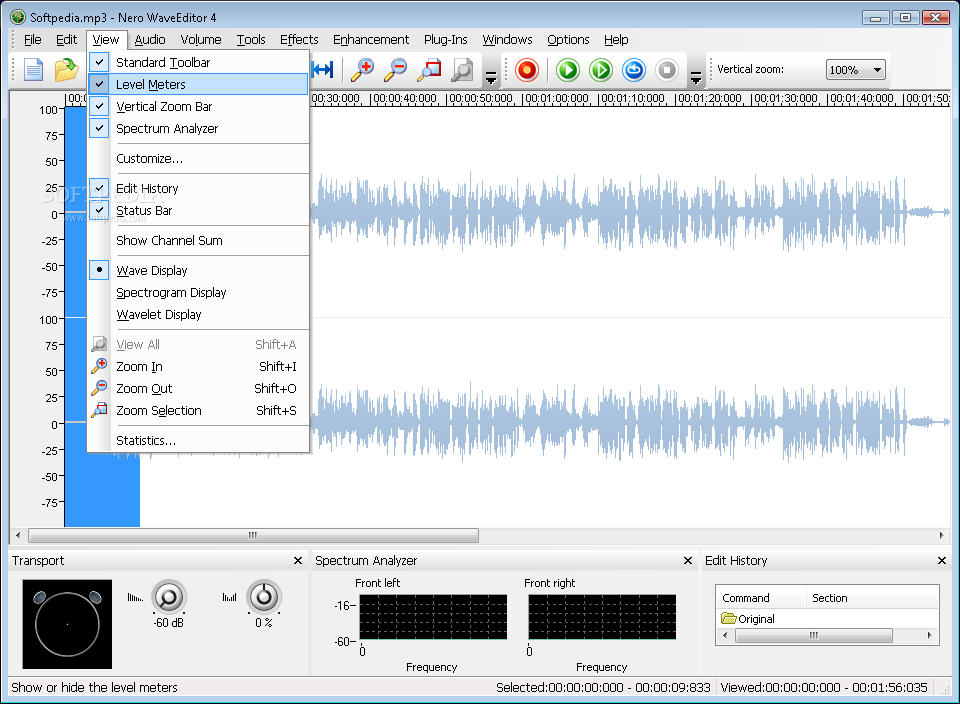Open the Edit menu
This screenshot has height=704, width=960.
pyautogui.click(x=66, y=40)
